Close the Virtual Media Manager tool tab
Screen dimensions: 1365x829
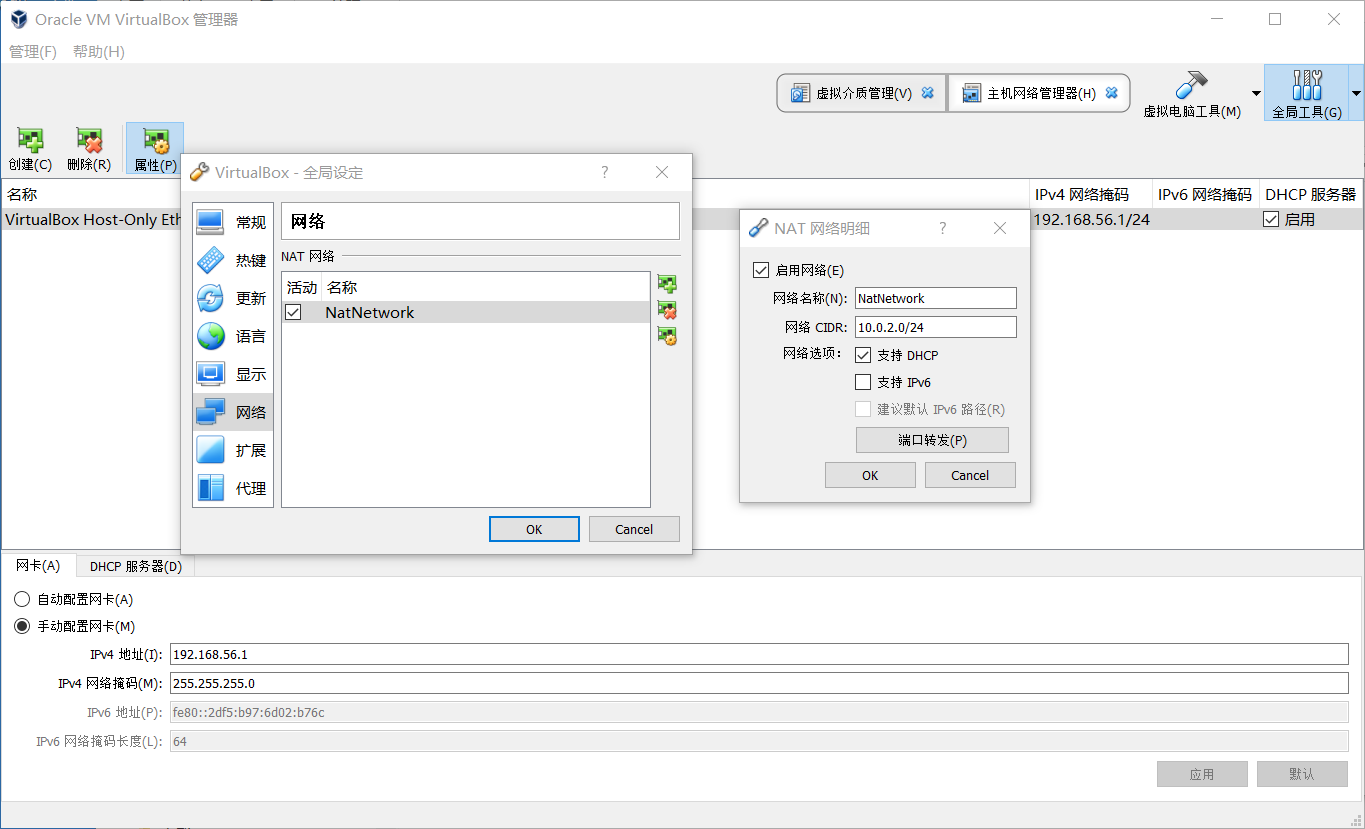pyautogui.click(x=928, y=93)
